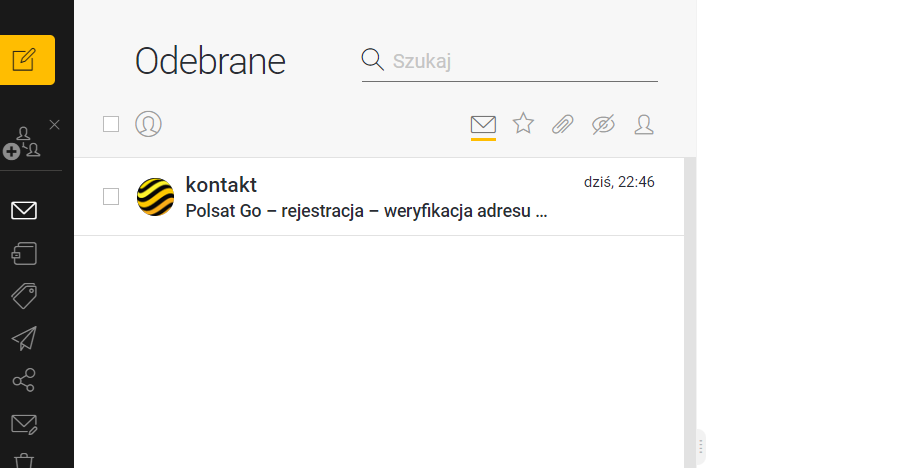Open the labels tag icon in sidebar
919x468 pixels.
coord(24,296)
